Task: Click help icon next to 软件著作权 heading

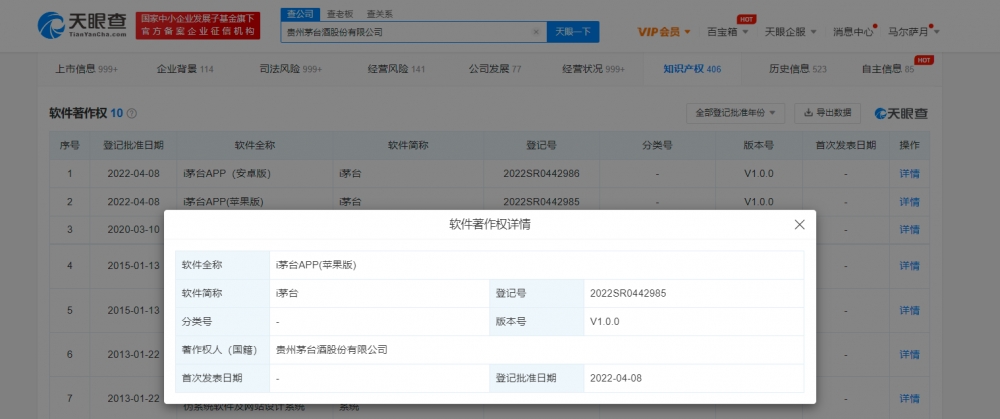Action: coord(132,114)
